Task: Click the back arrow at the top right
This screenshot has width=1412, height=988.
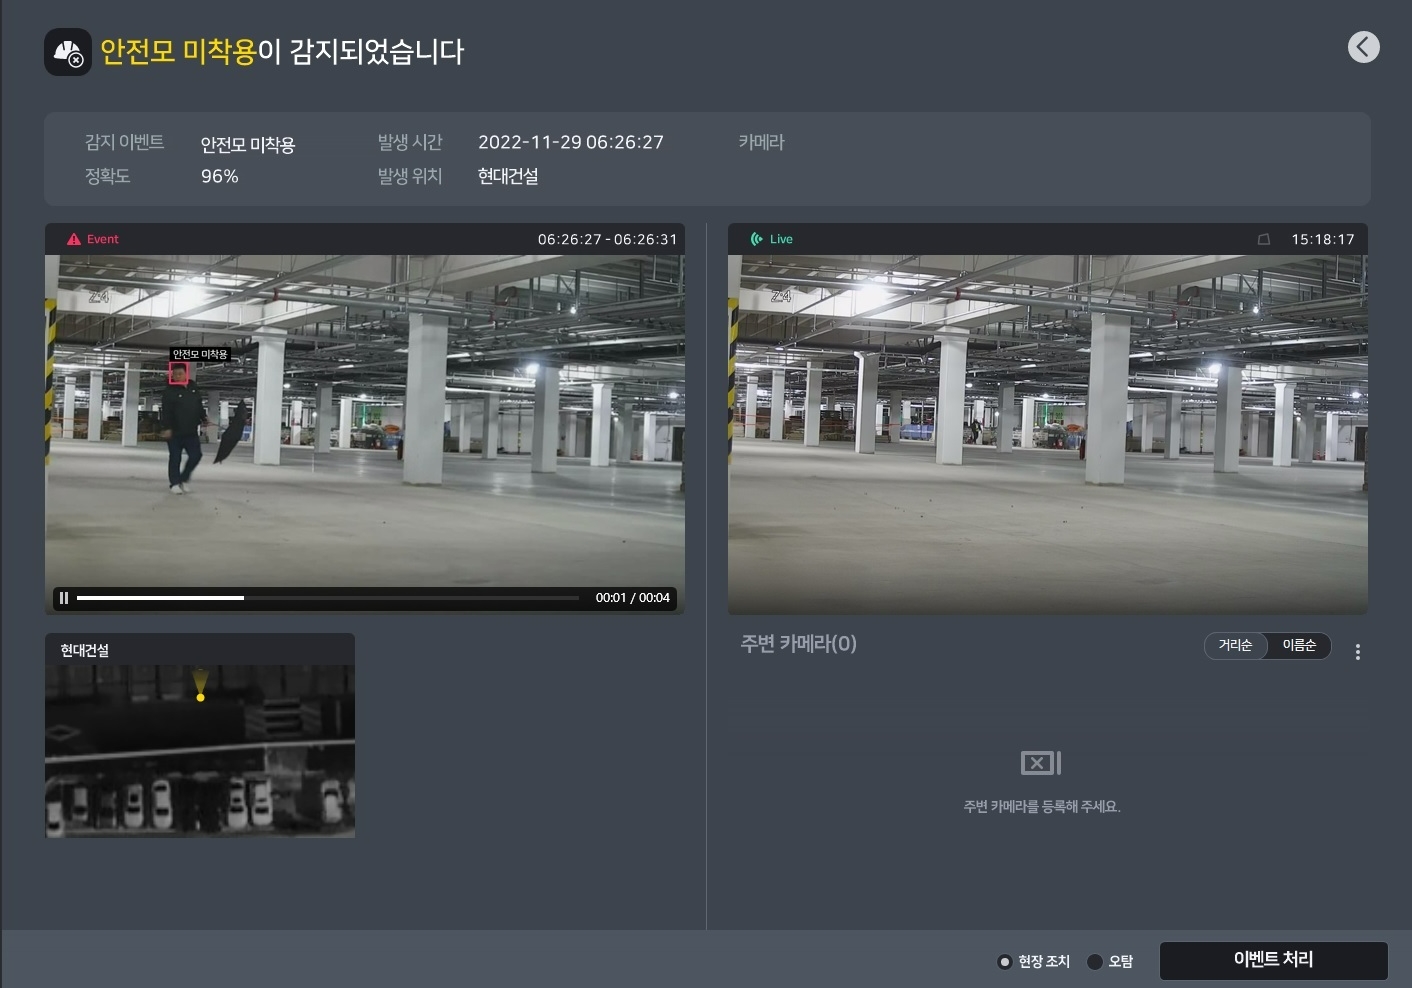Action: pos(1363,47)
